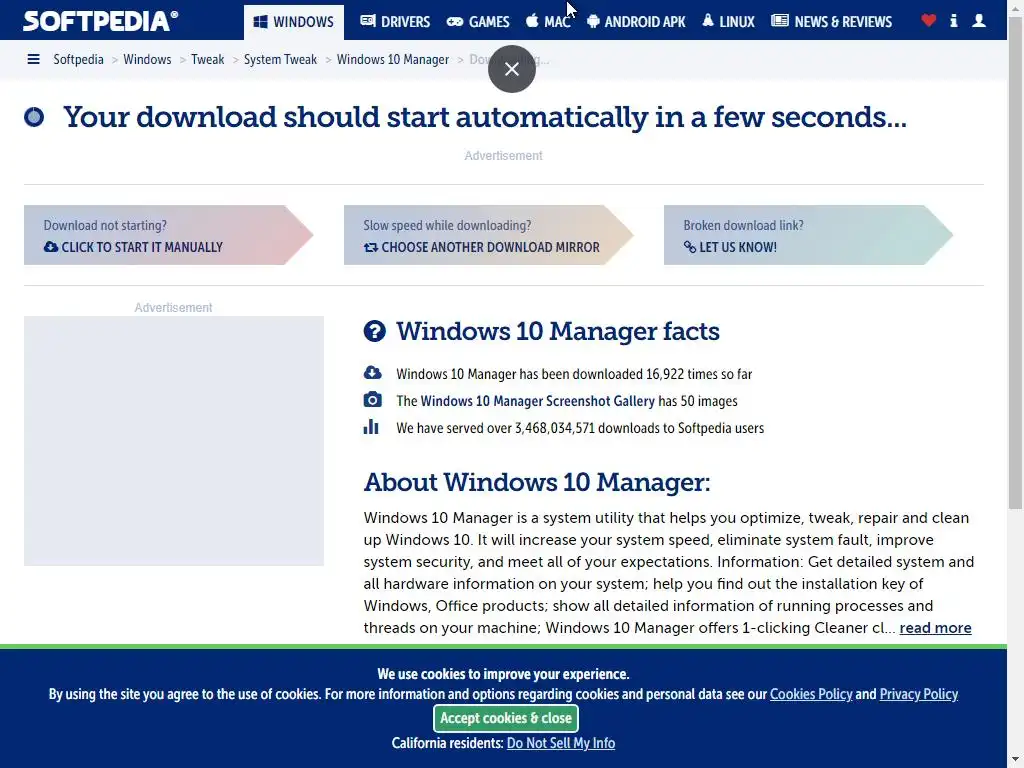Image resolution: width=1024 pixels, height=768 pixels.
Task: Go to Softpedia breadcrumb
Action: (78, 59)
